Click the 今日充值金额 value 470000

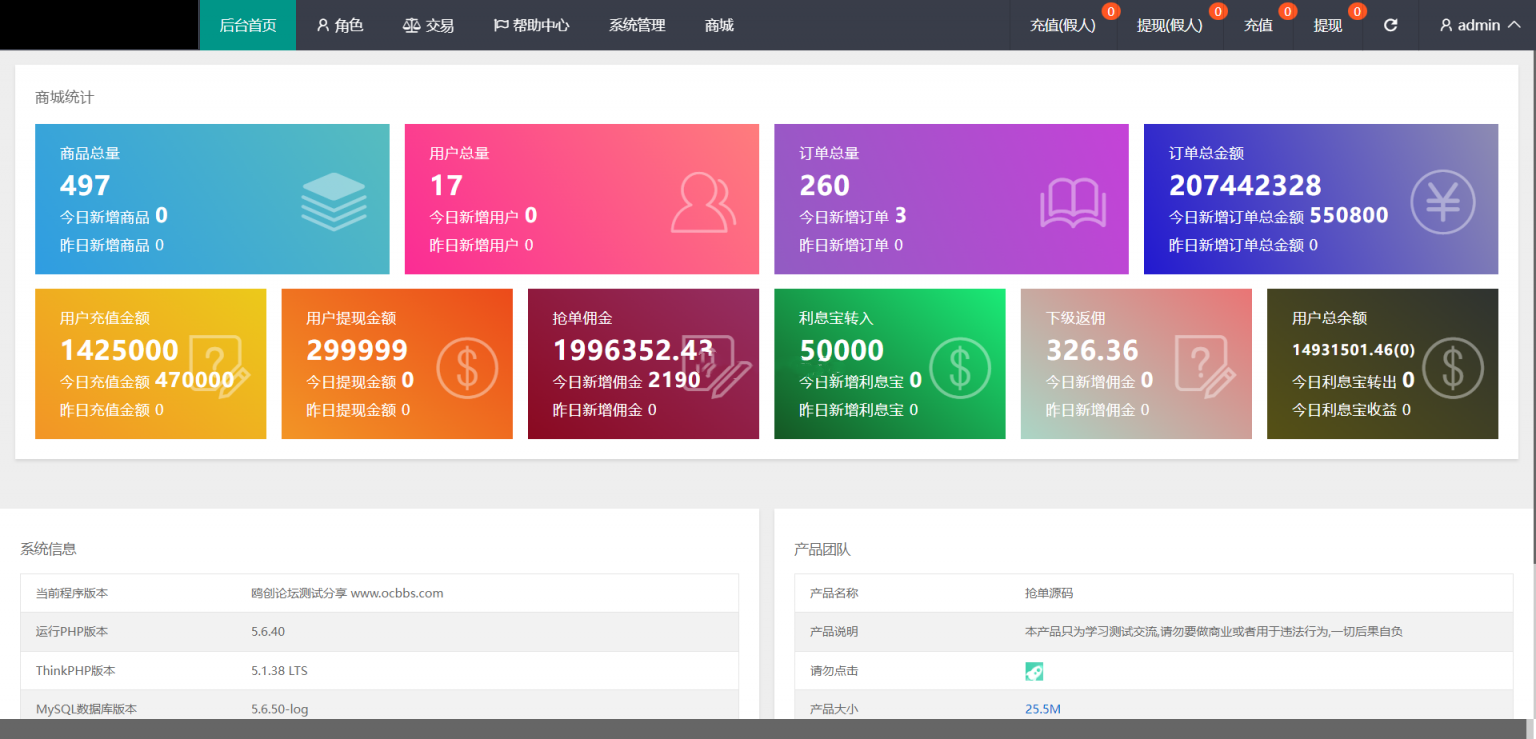coord(194,380)
